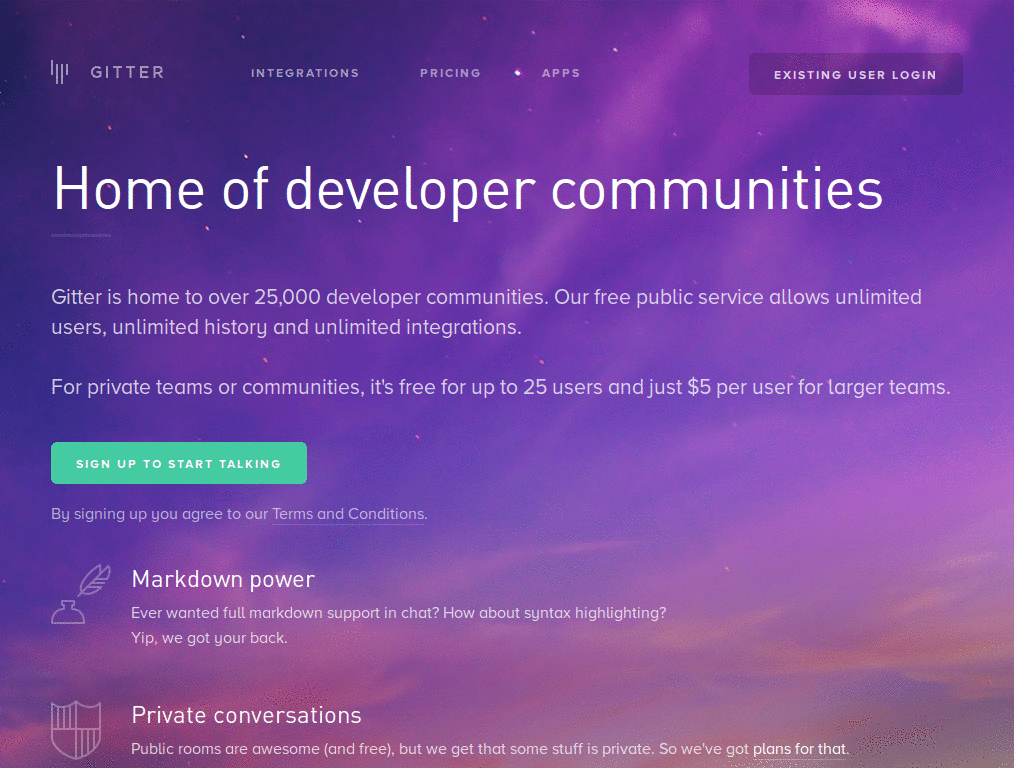1024x768 pixels.
Task: Open the Apps nav link
Action: click(560, 73)
